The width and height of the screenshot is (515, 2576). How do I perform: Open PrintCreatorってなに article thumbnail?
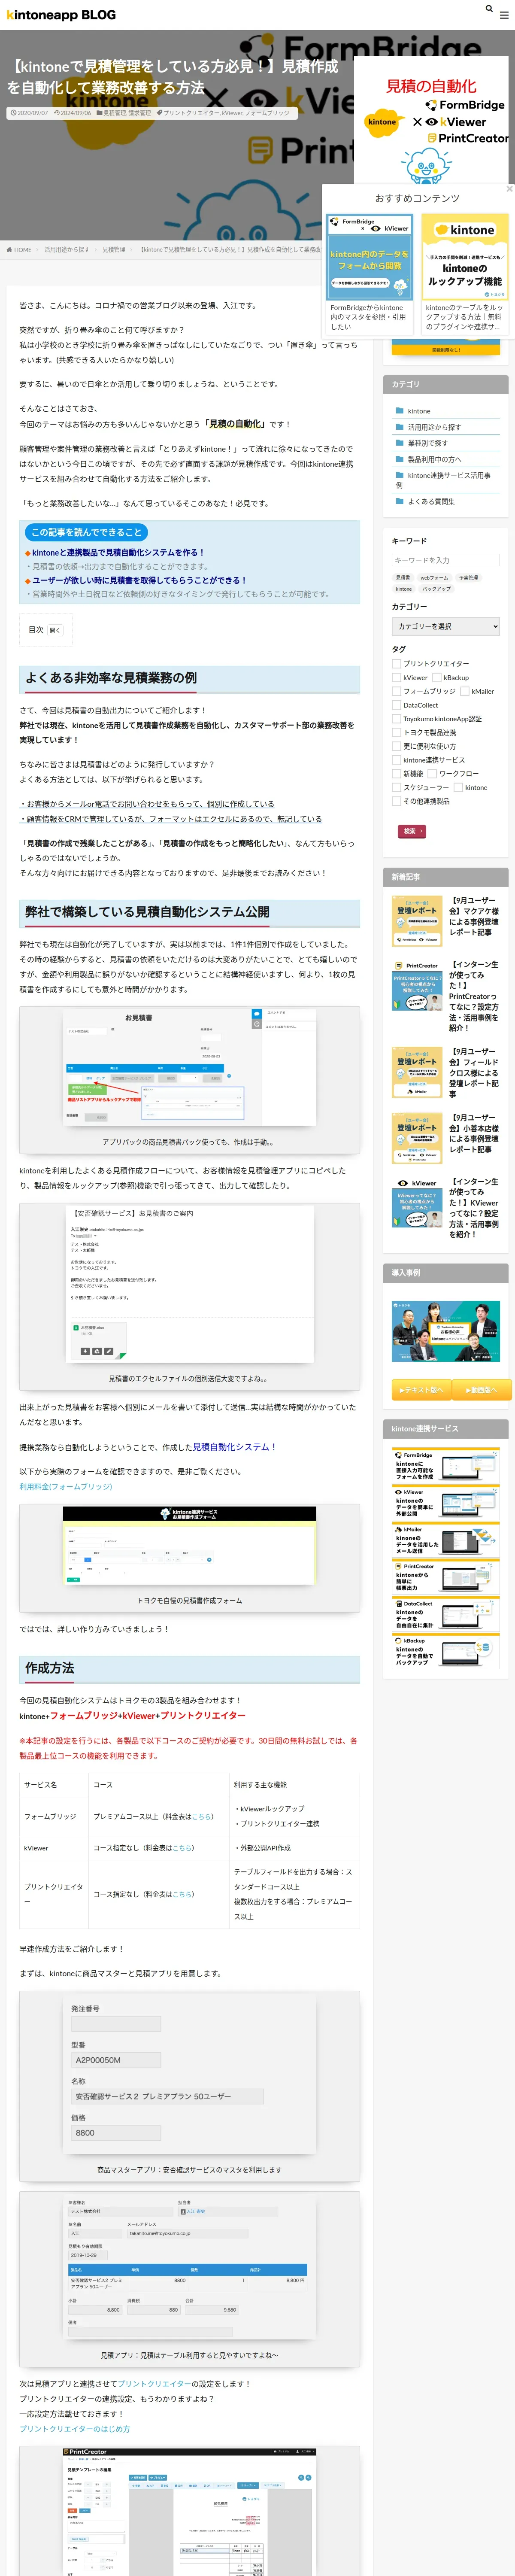click(x=417, y=986)
